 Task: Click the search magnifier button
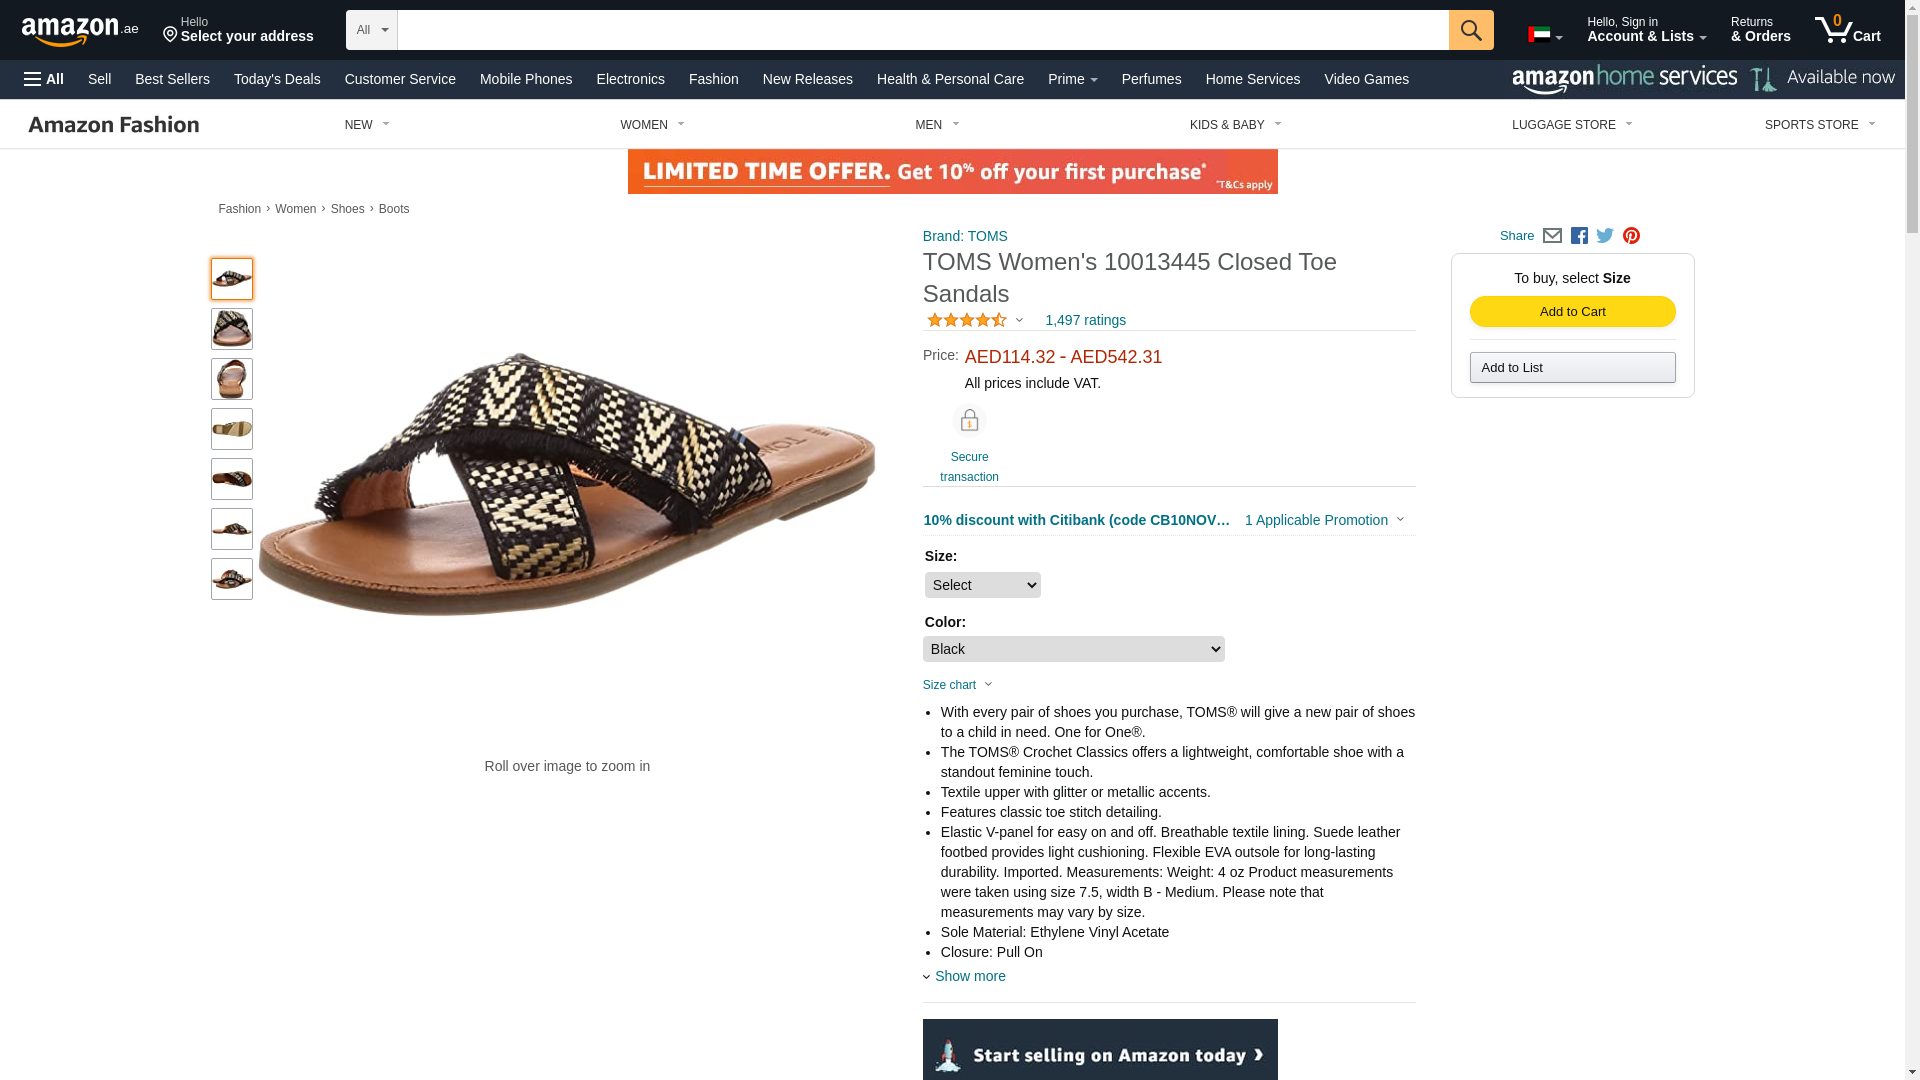pos(1470,30)
